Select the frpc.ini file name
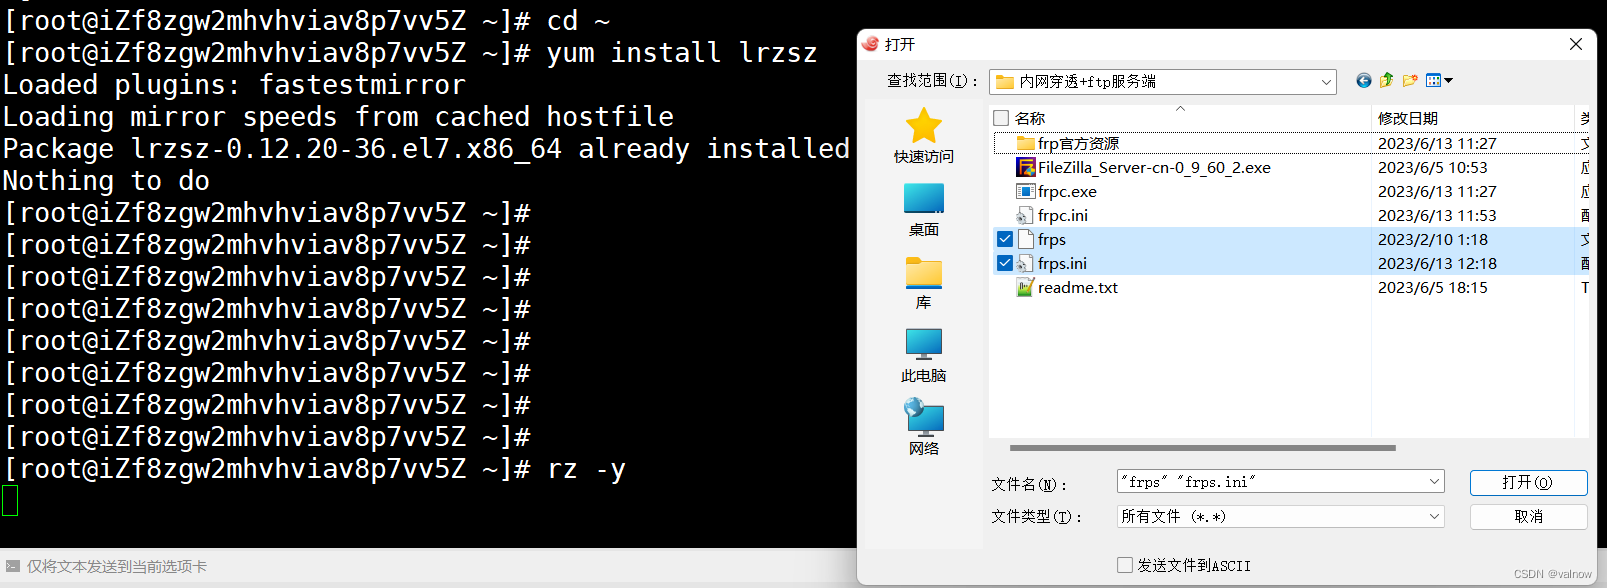1607x588 pixels. click(x=1063, y=215)
